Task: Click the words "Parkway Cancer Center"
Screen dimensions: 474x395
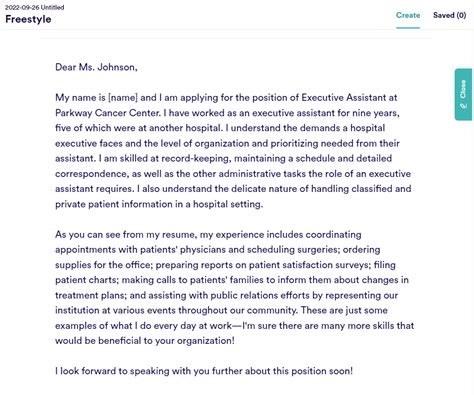Action: pyautogui.click(x=107, y=113)
